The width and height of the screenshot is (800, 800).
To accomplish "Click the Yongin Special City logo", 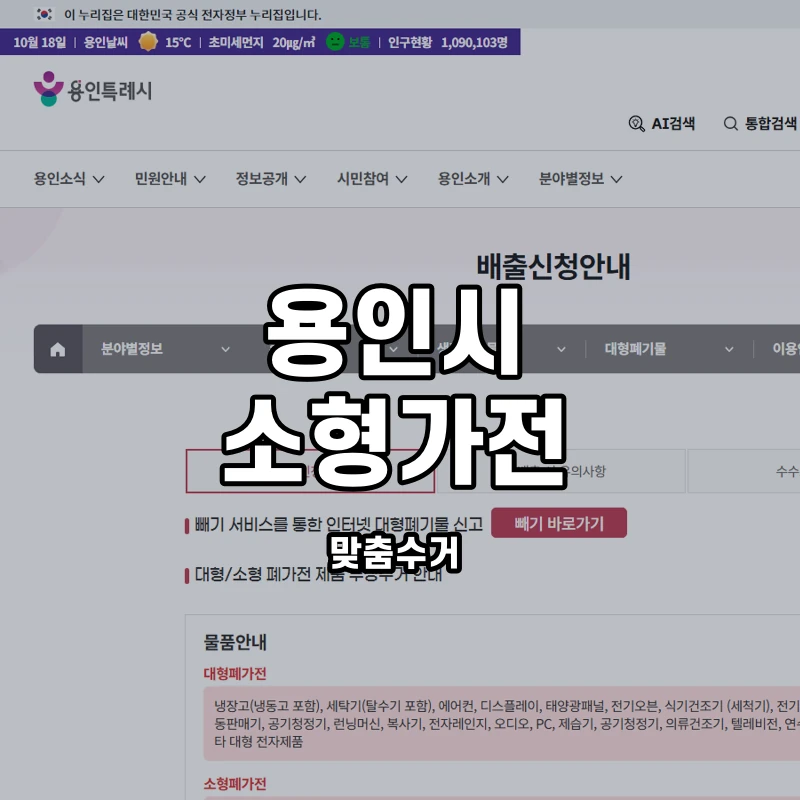I will pyautogui.click(x=93, y=89).
